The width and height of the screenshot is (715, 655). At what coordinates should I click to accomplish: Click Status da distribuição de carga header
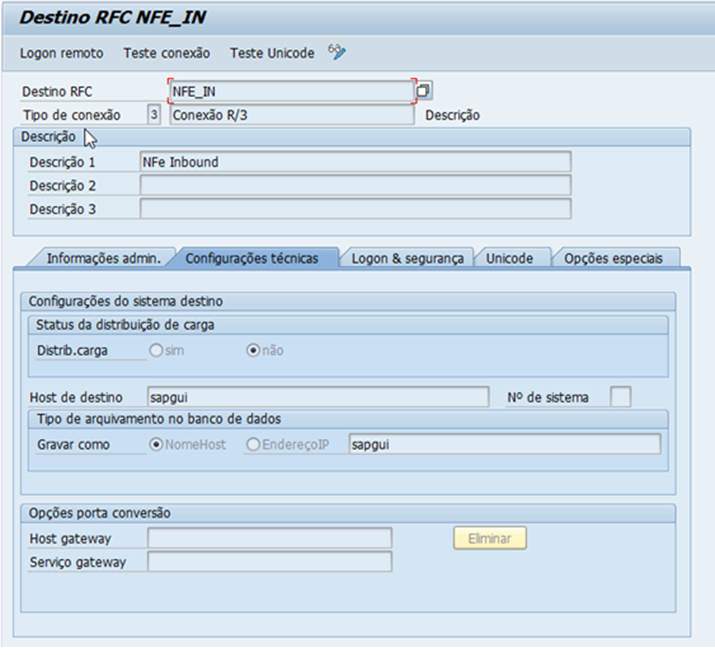click(348, 325)
